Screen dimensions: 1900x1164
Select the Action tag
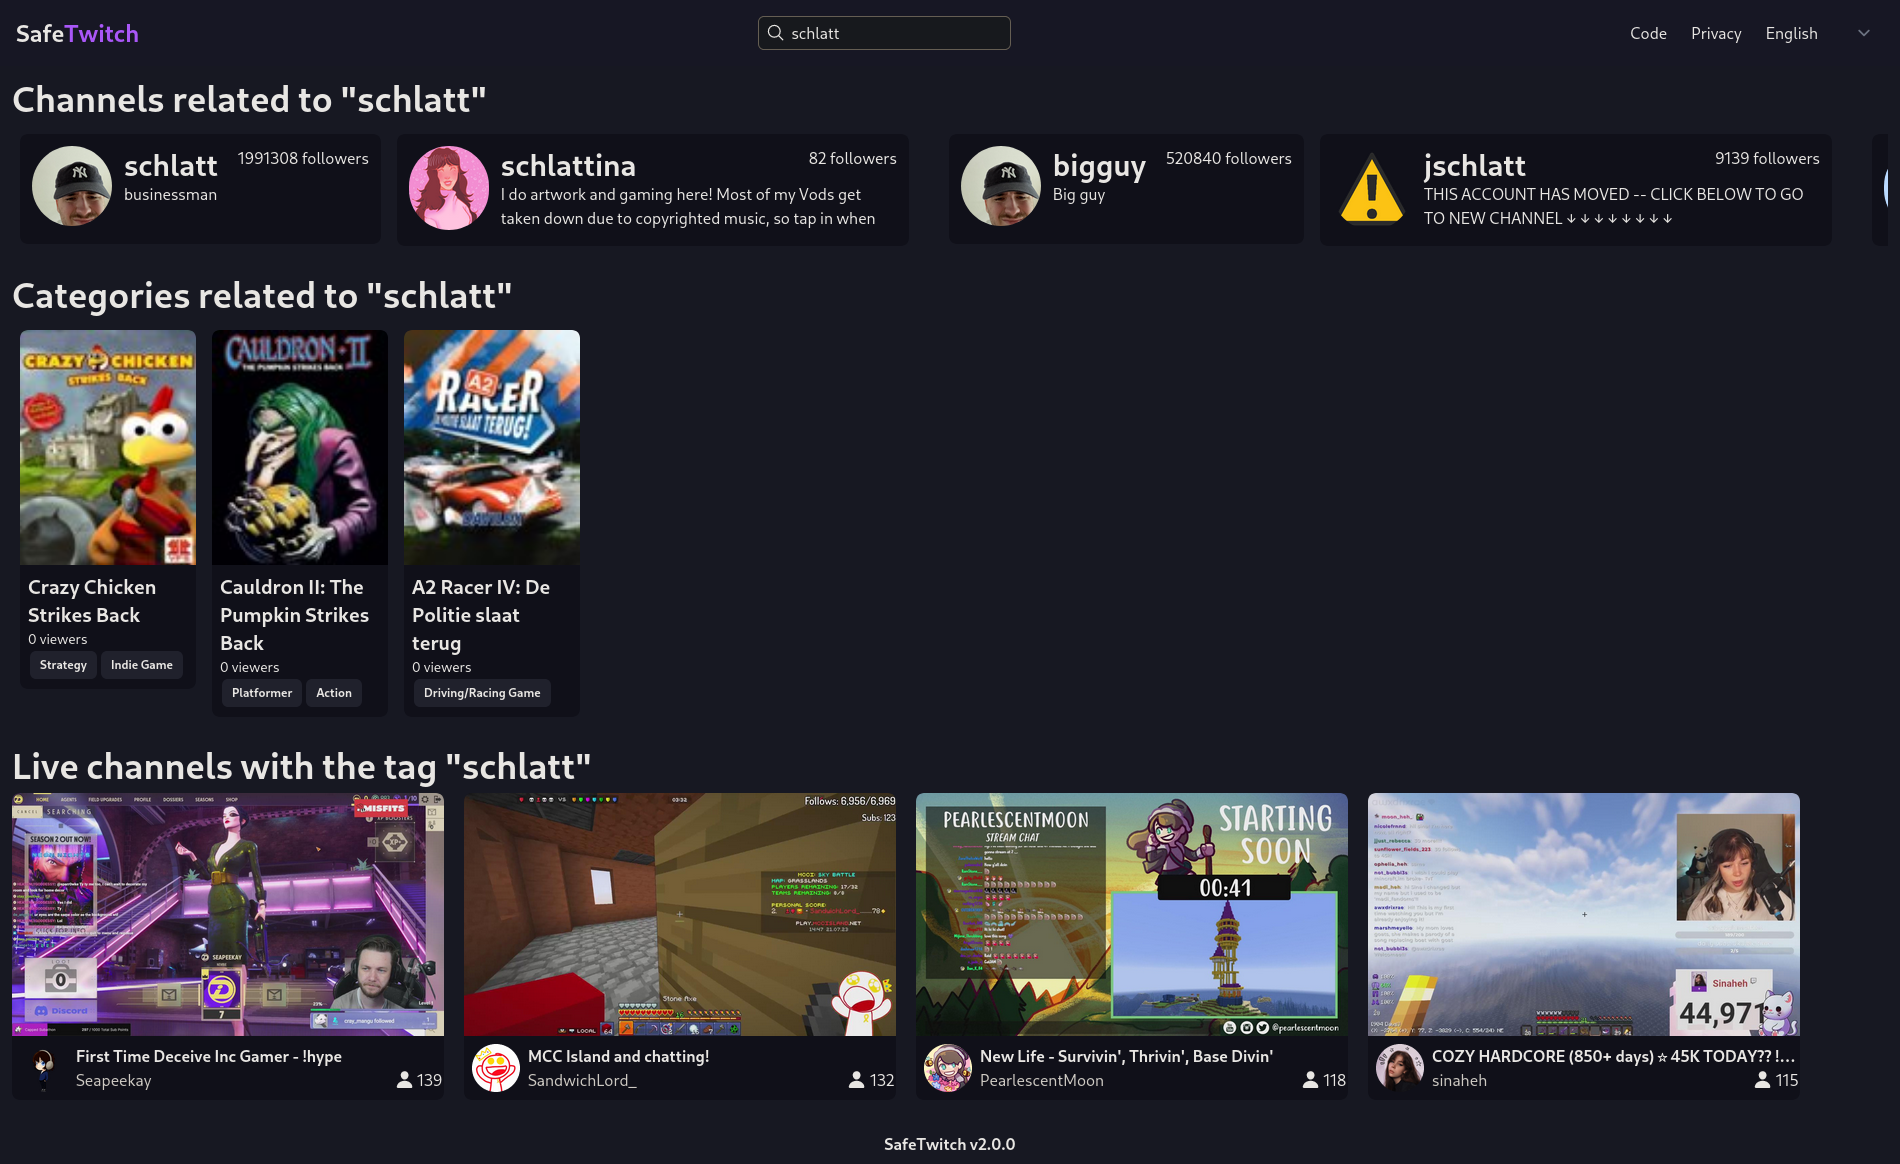tap(334, 693)
